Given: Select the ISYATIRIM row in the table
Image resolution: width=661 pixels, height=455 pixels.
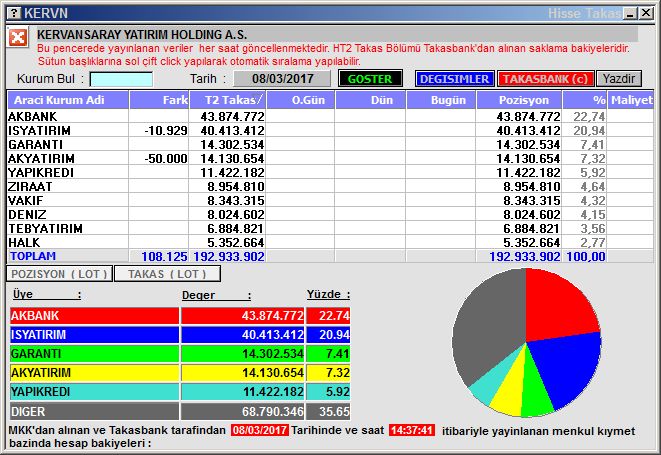Looking at the screenshot, I should click(330, 130).
